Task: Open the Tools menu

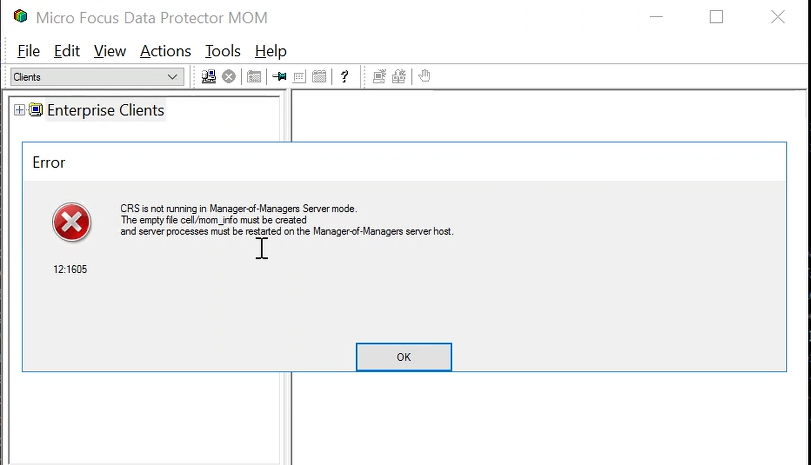Action: (x=222, y=51)
